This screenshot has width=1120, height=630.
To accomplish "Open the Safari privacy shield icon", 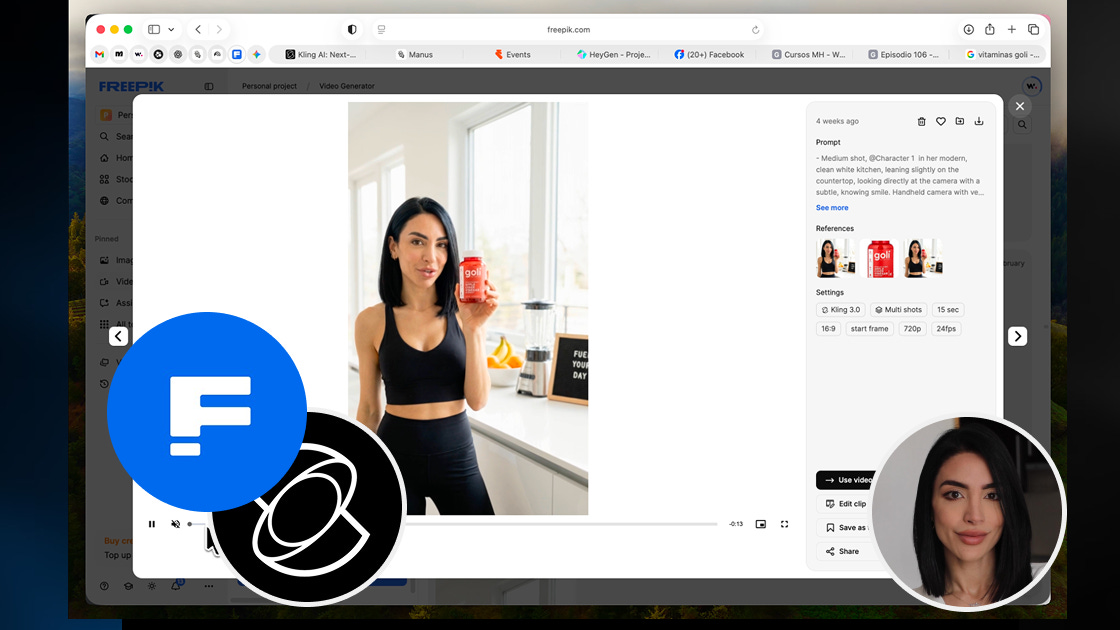I will click(x=352, y=29).
